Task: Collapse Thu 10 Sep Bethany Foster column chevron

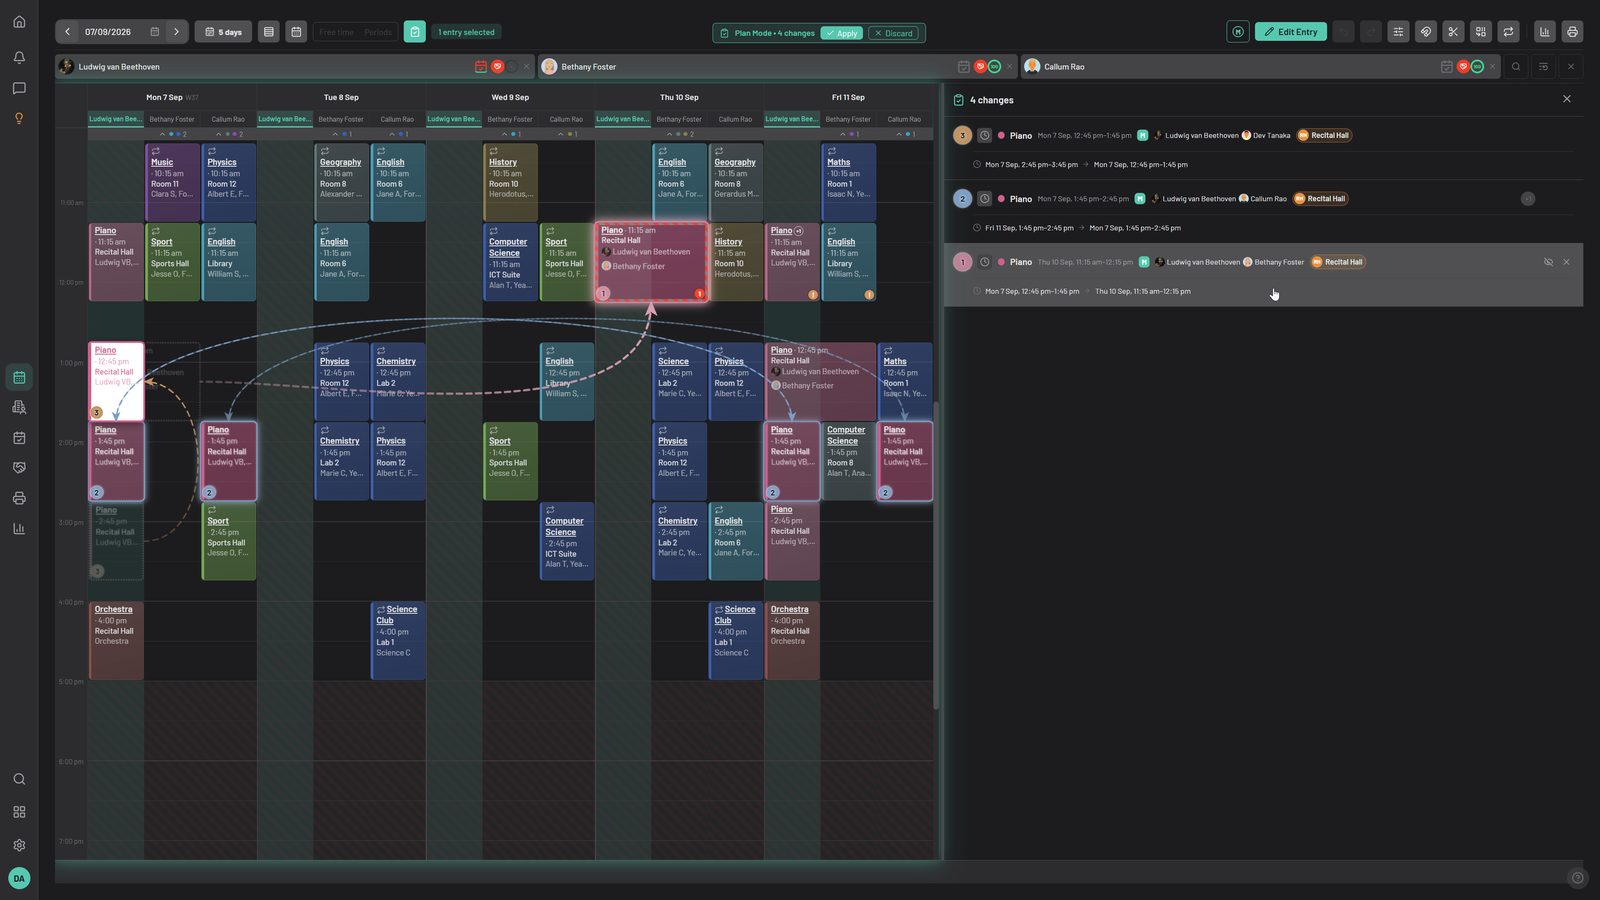Action: [670, 134]
